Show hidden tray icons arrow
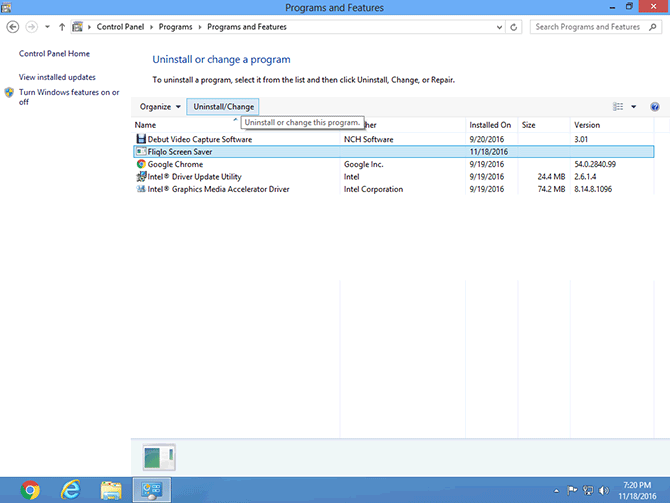This screenshot has height=503, width=670. [556, 491]
